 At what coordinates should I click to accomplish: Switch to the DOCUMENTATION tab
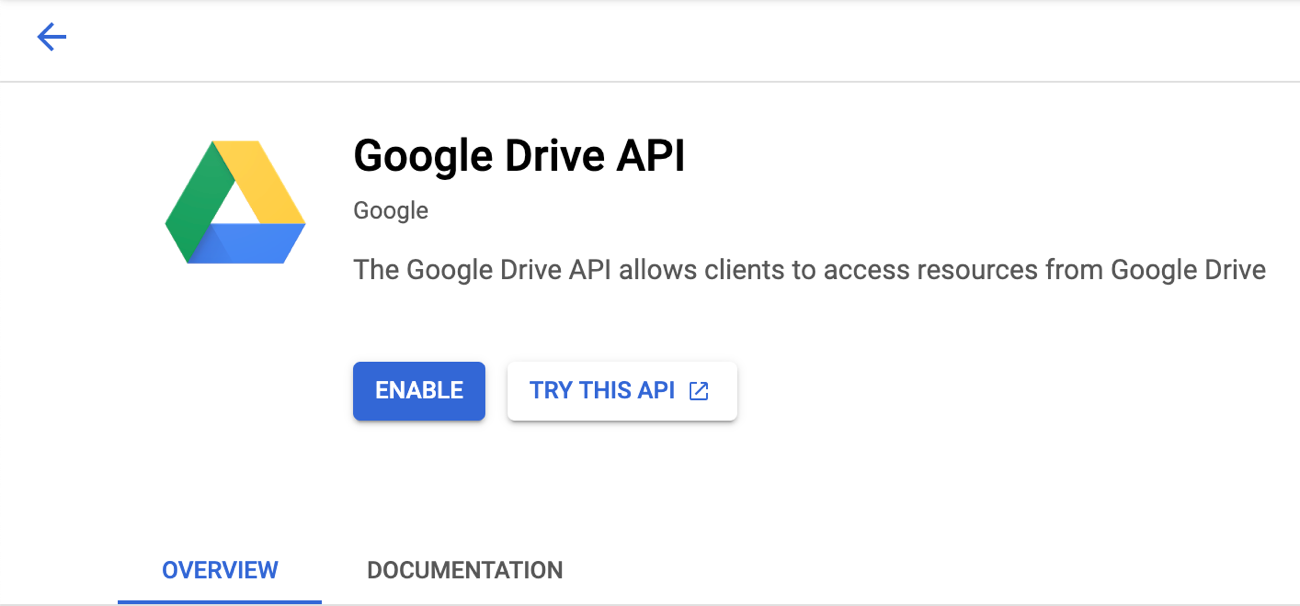(x=464, y=570)
